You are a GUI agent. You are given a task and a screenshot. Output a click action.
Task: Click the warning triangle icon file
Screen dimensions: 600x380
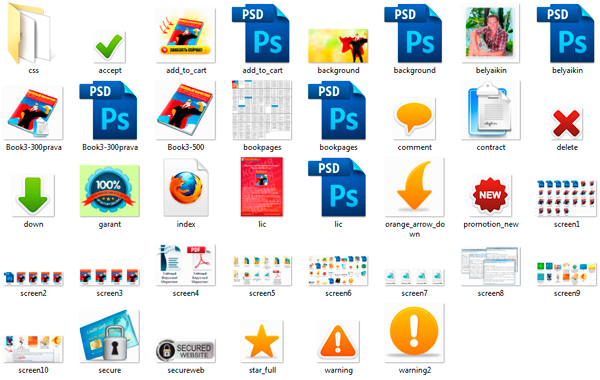[338, 341]
